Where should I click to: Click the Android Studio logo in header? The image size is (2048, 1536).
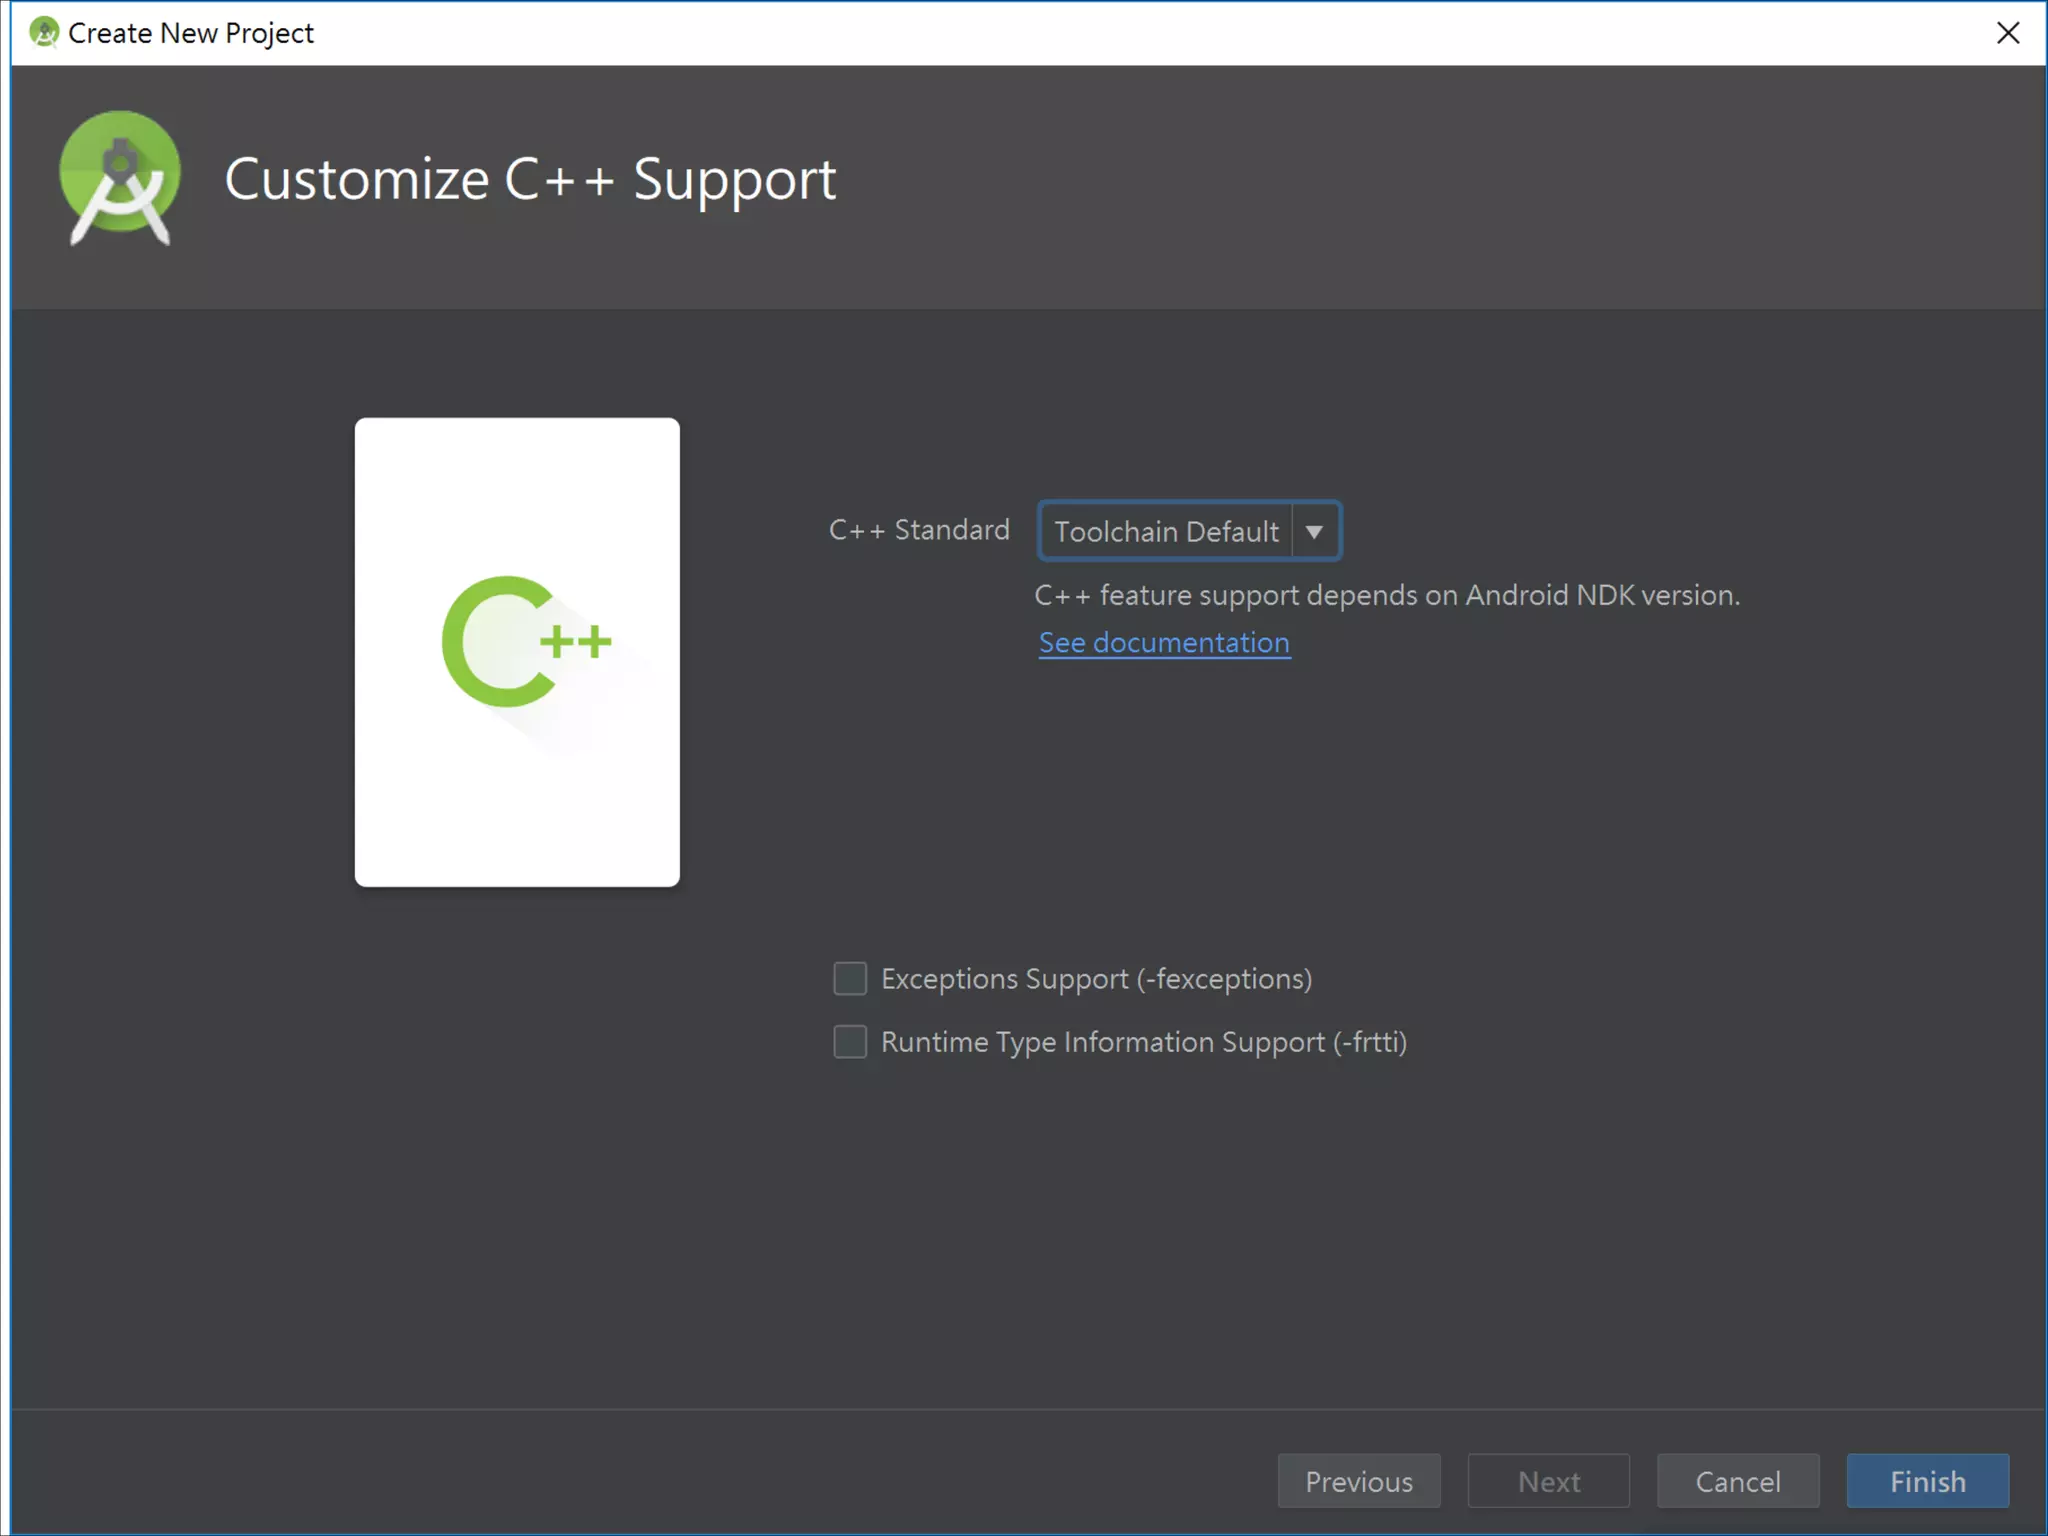(120, 177)
